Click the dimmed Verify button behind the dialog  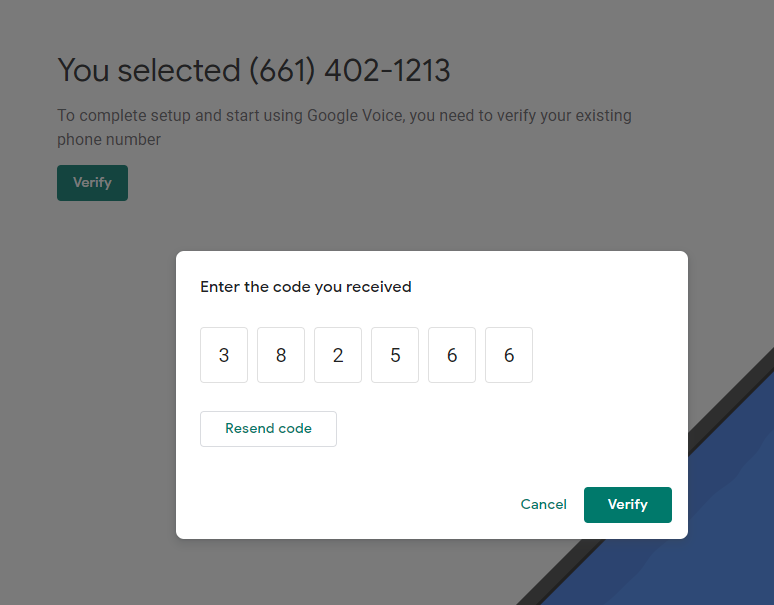(x=92, y=183)
